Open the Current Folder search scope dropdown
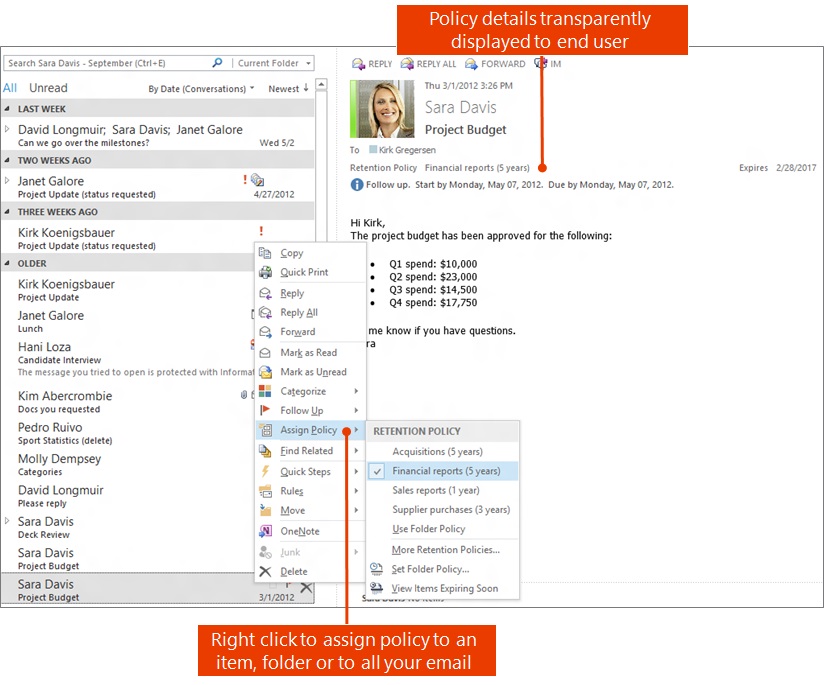The width and height of the screenshot is (824, 685). tap(274, 63)
